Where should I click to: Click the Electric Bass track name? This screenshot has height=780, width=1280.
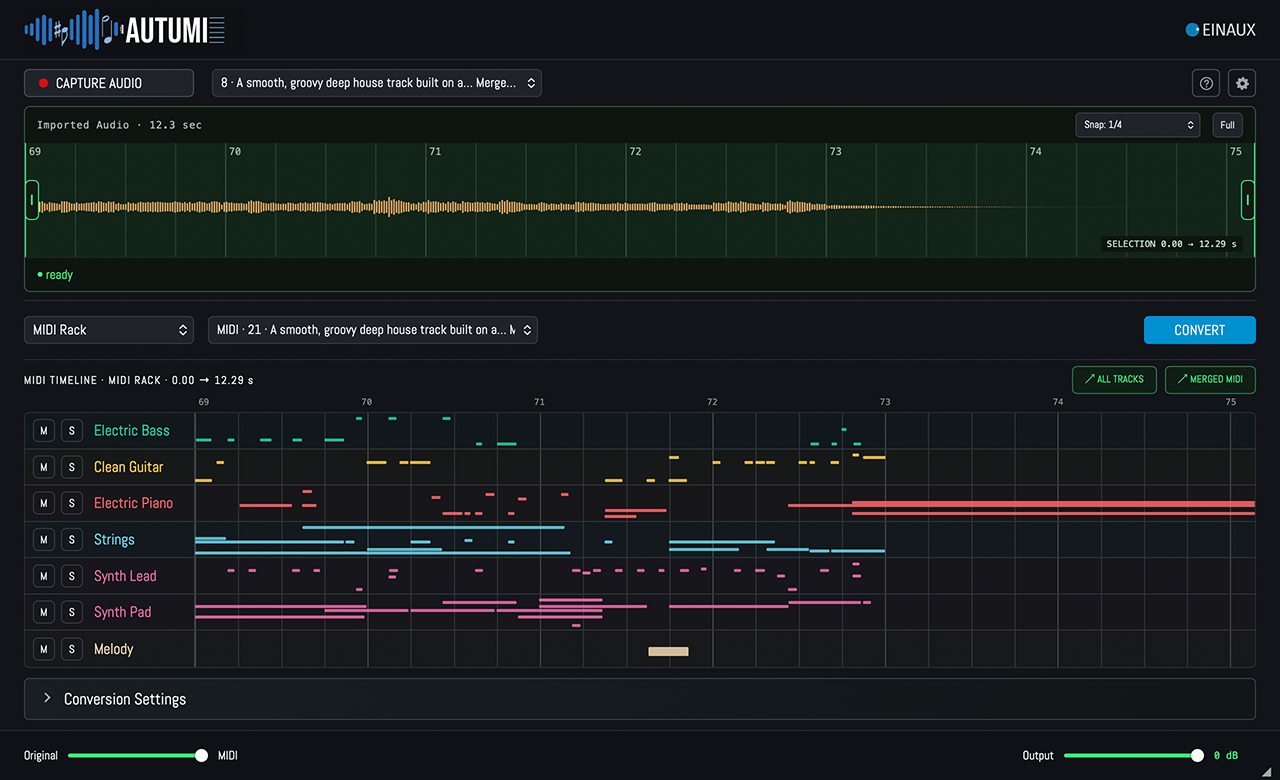[132, 430]
